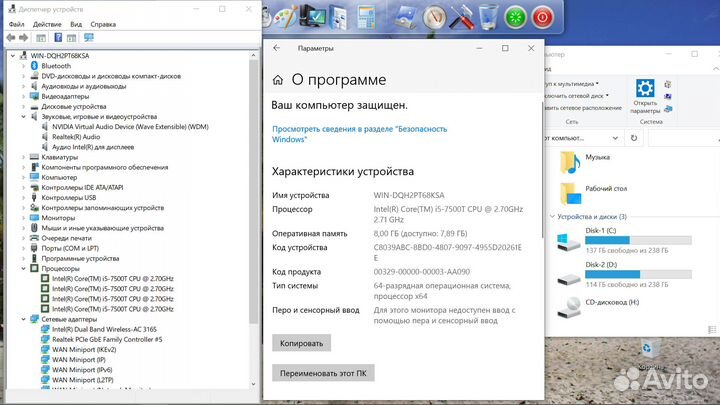Expand the Видеоадаптеры node

[23, 96]
